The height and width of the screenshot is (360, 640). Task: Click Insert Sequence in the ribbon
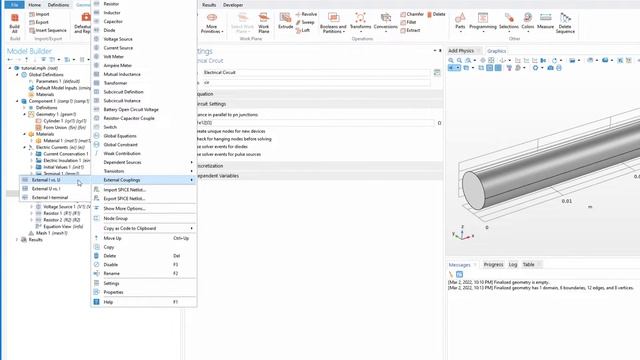[x=48, y=30]
